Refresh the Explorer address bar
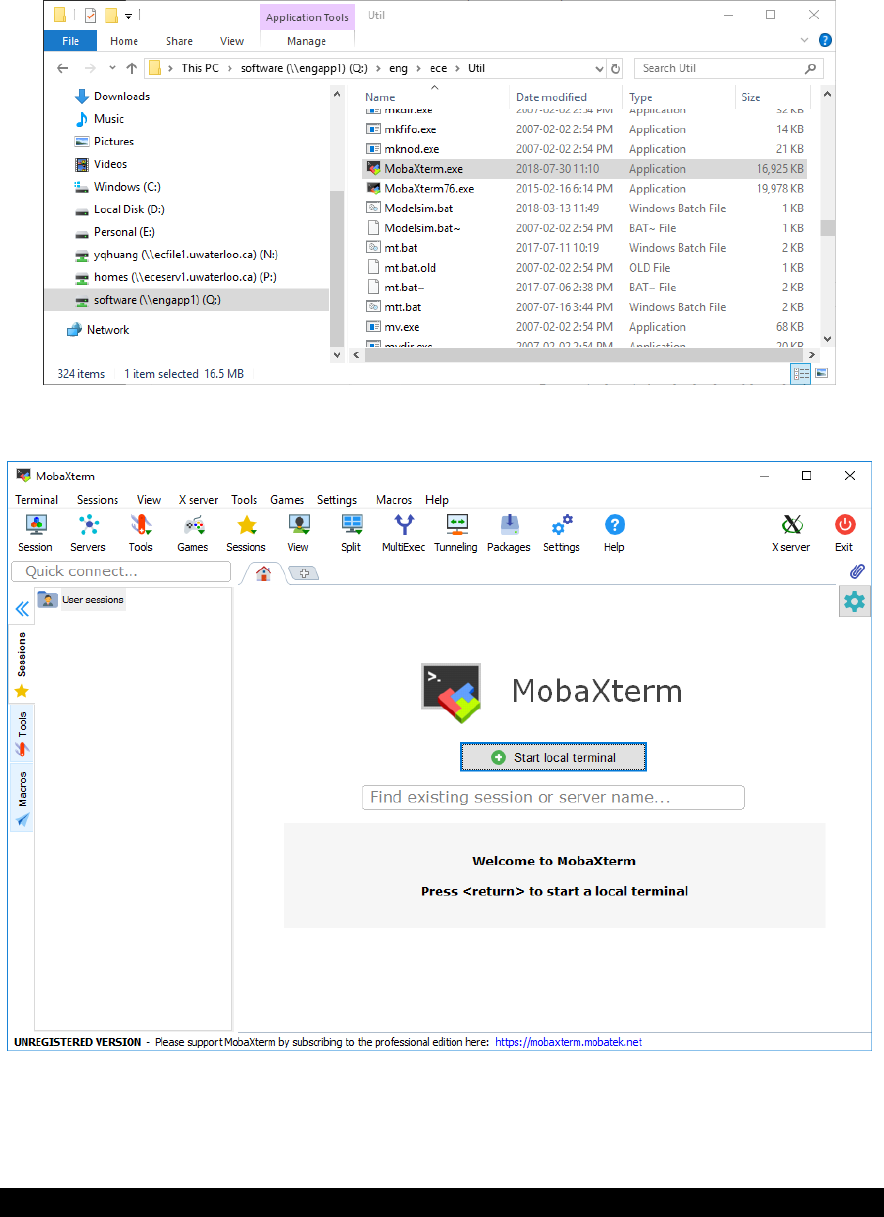This screenshot has height=1217, width=884. 615,69
